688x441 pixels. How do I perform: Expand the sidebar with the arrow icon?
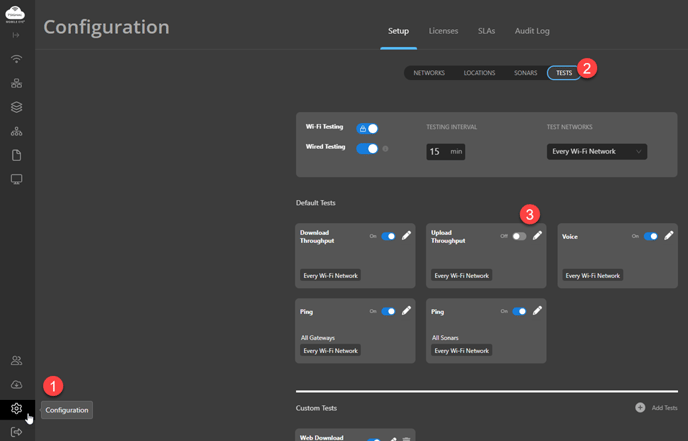pos(16,35)
